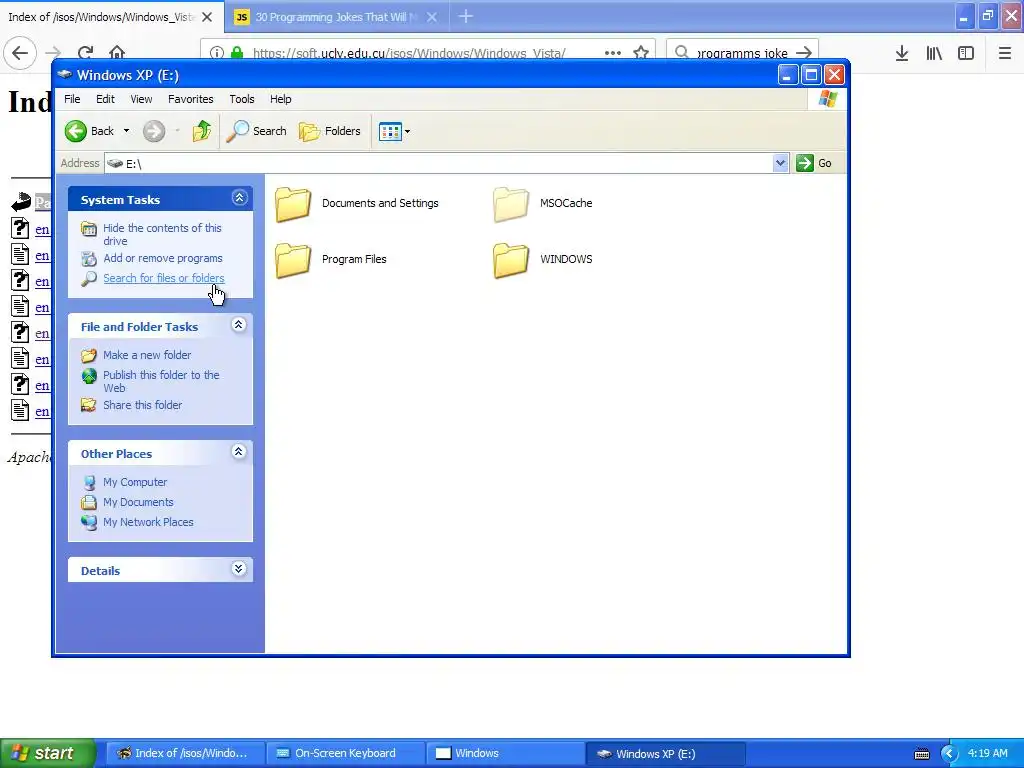Collapse the Other Places panel

coord(239,452)
